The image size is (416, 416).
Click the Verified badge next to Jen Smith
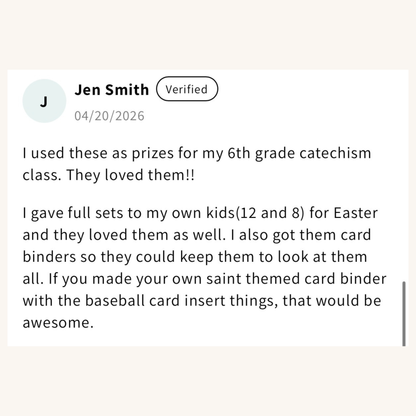(x=187, y=89)
